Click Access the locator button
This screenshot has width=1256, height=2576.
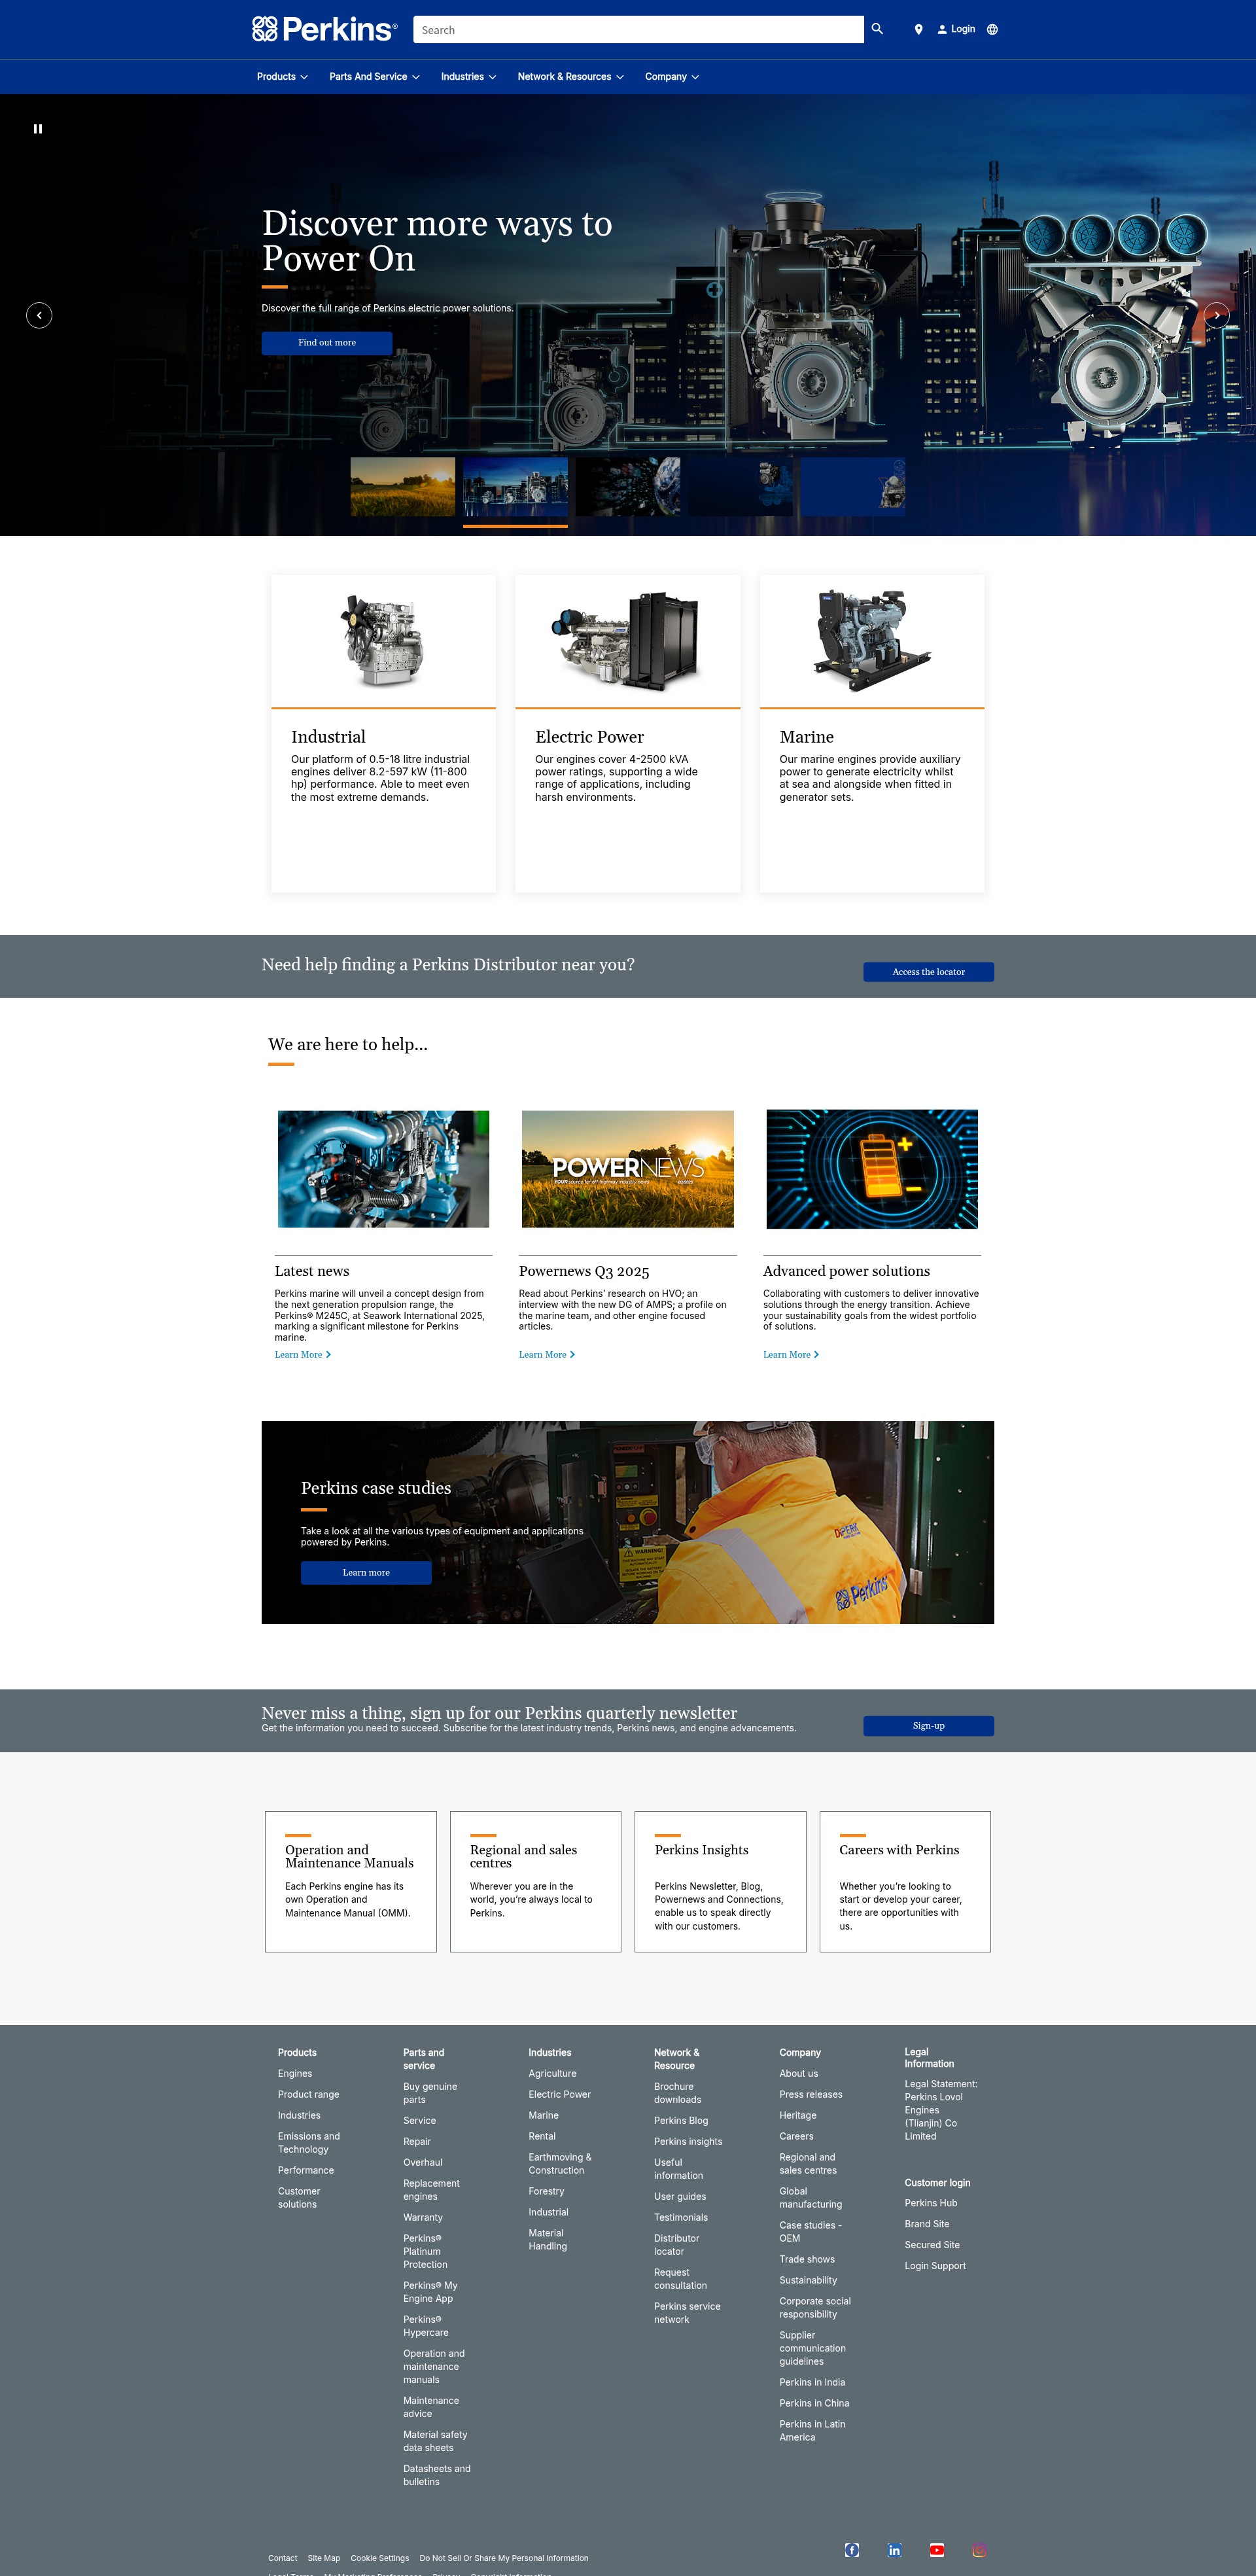[x=928, y=972]
